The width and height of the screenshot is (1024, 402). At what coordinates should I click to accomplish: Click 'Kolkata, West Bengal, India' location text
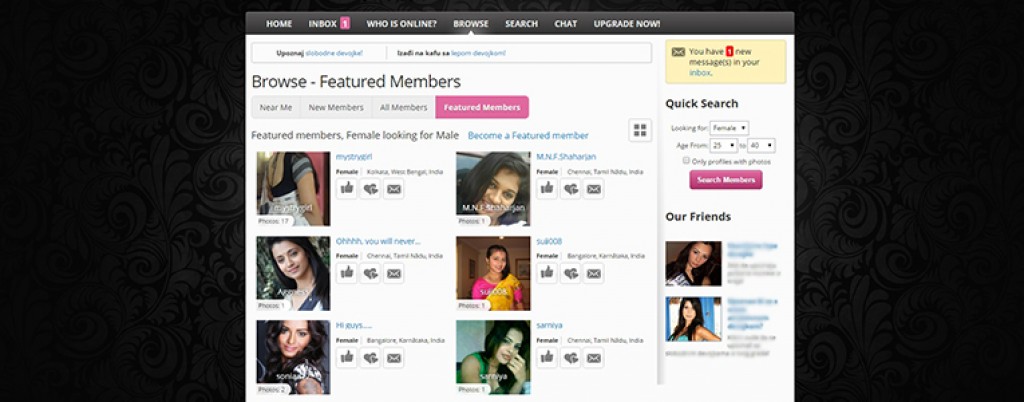click(404, 172)
